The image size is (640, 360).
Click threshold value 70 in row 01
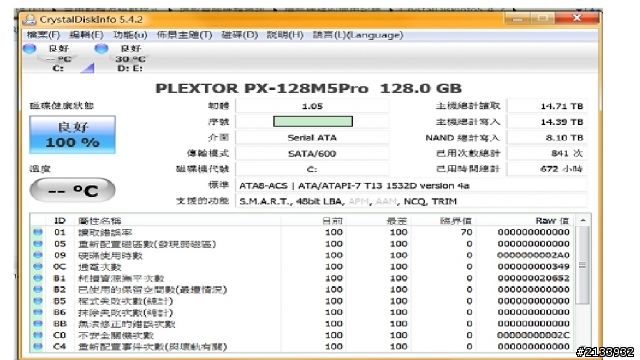pyautogui.click(x=467, y=232)
